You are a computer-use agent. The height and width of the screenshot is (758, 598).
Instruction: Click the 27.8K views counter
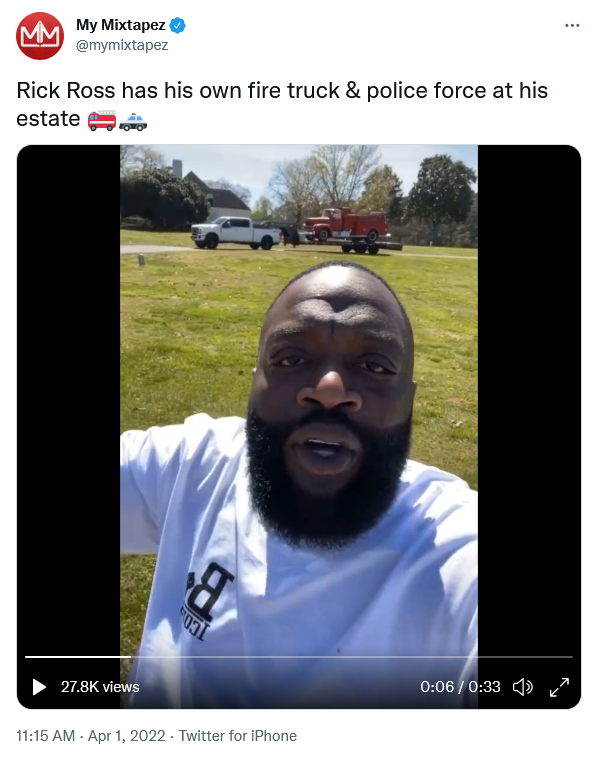(100, 687)
